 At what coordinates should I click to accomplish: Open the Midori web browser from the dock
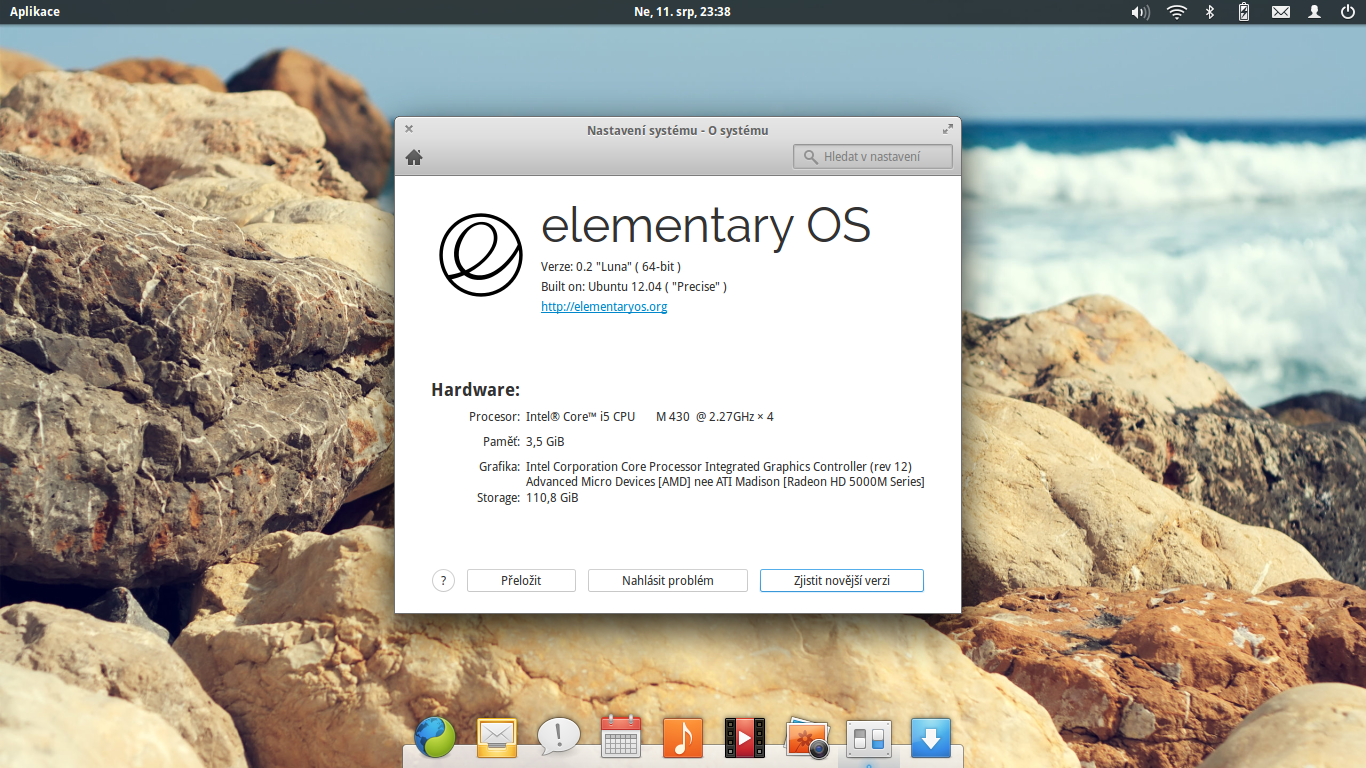434,737
